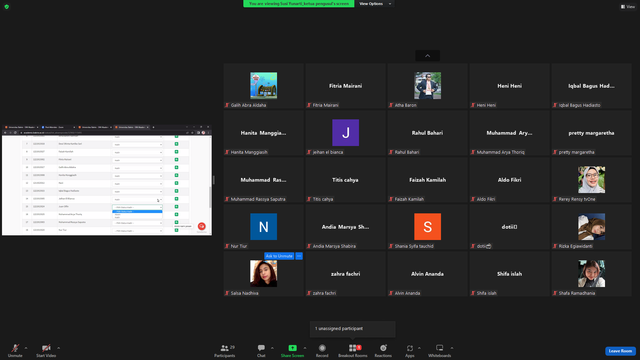Select the pretty margaretha tile
The width and height of the screenshot is (640, 360).
[591, 133]
